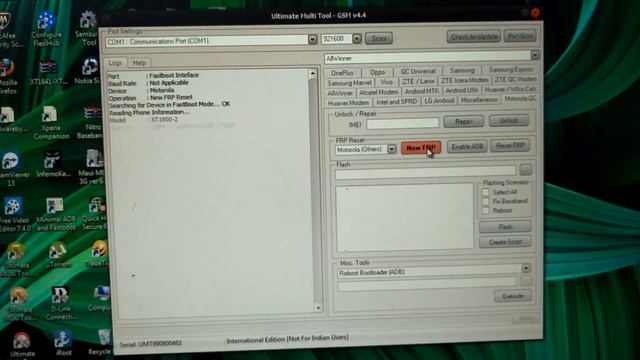The width and height of the screenshot is (640, 360).
Task: Click the Check for Update button
Action: 473,37
